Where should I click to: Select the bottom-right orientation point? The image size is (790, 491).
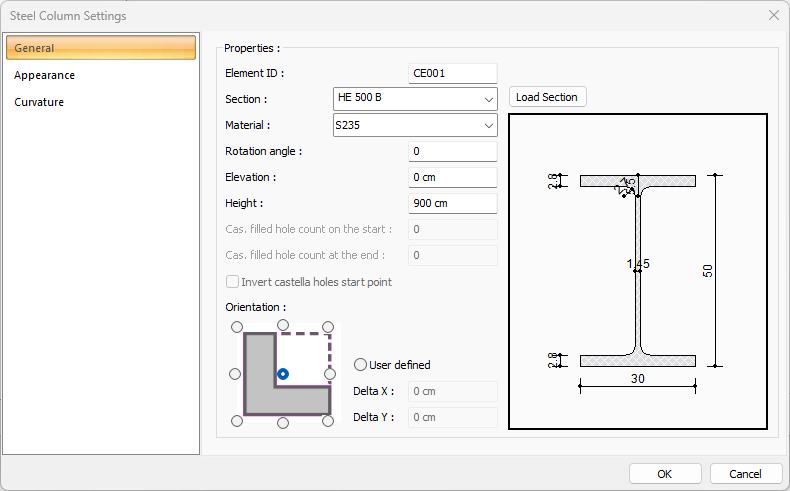(330, 421)
